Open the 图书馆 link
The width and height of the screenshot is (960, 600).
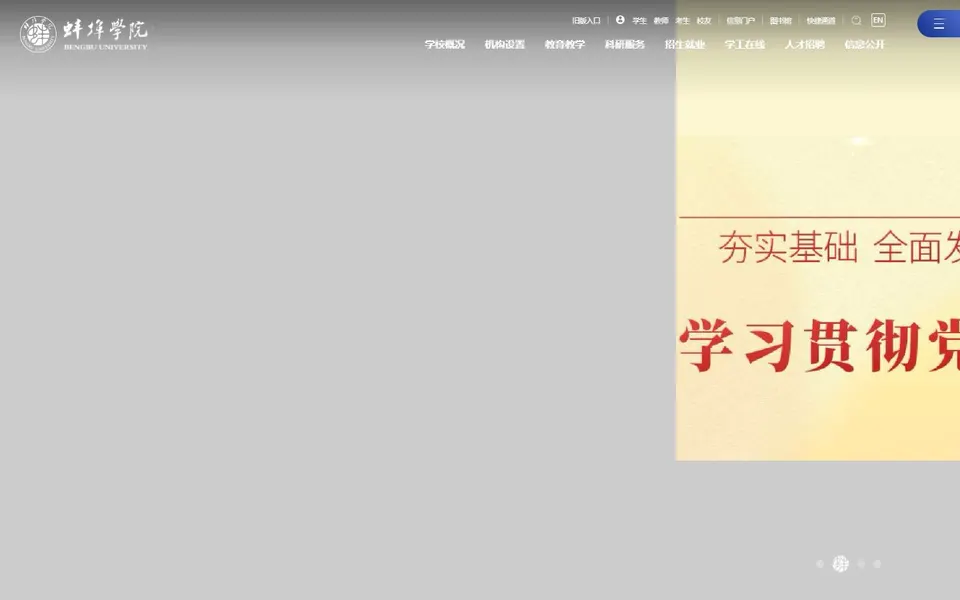[781, 21]
